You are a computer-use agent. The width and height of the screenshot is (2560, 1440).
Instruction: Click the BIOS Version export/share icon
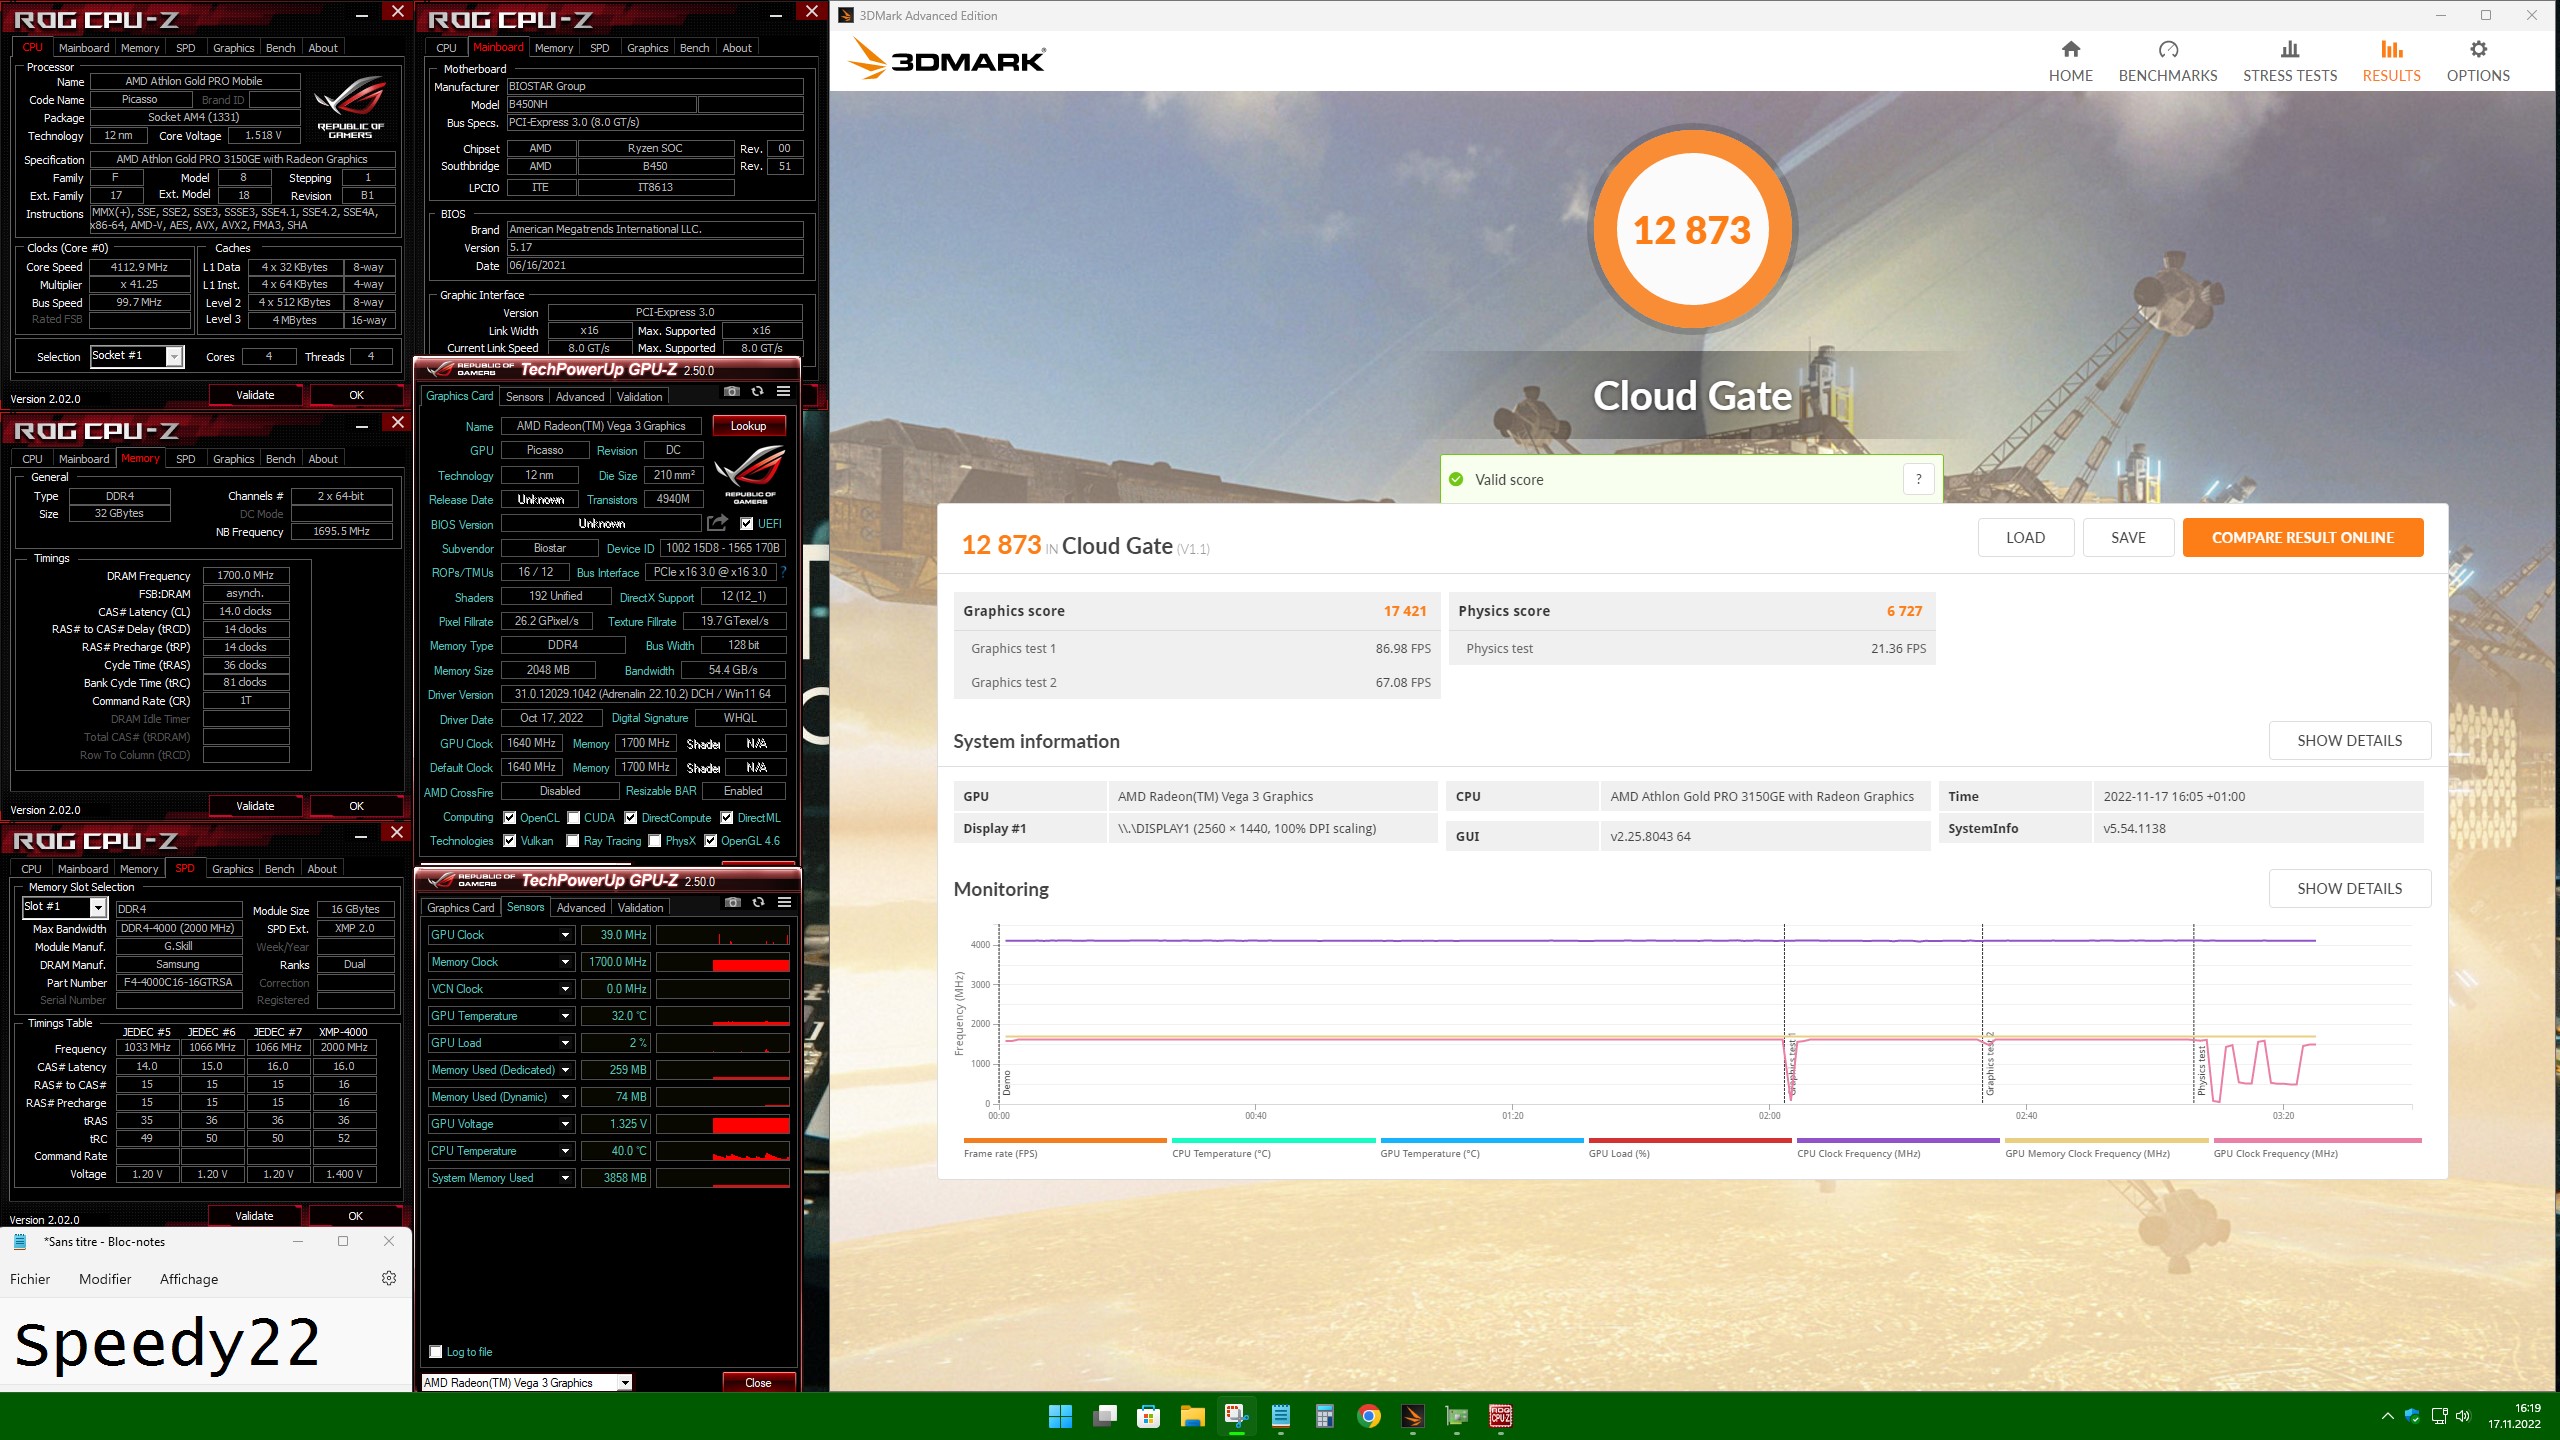717,523
